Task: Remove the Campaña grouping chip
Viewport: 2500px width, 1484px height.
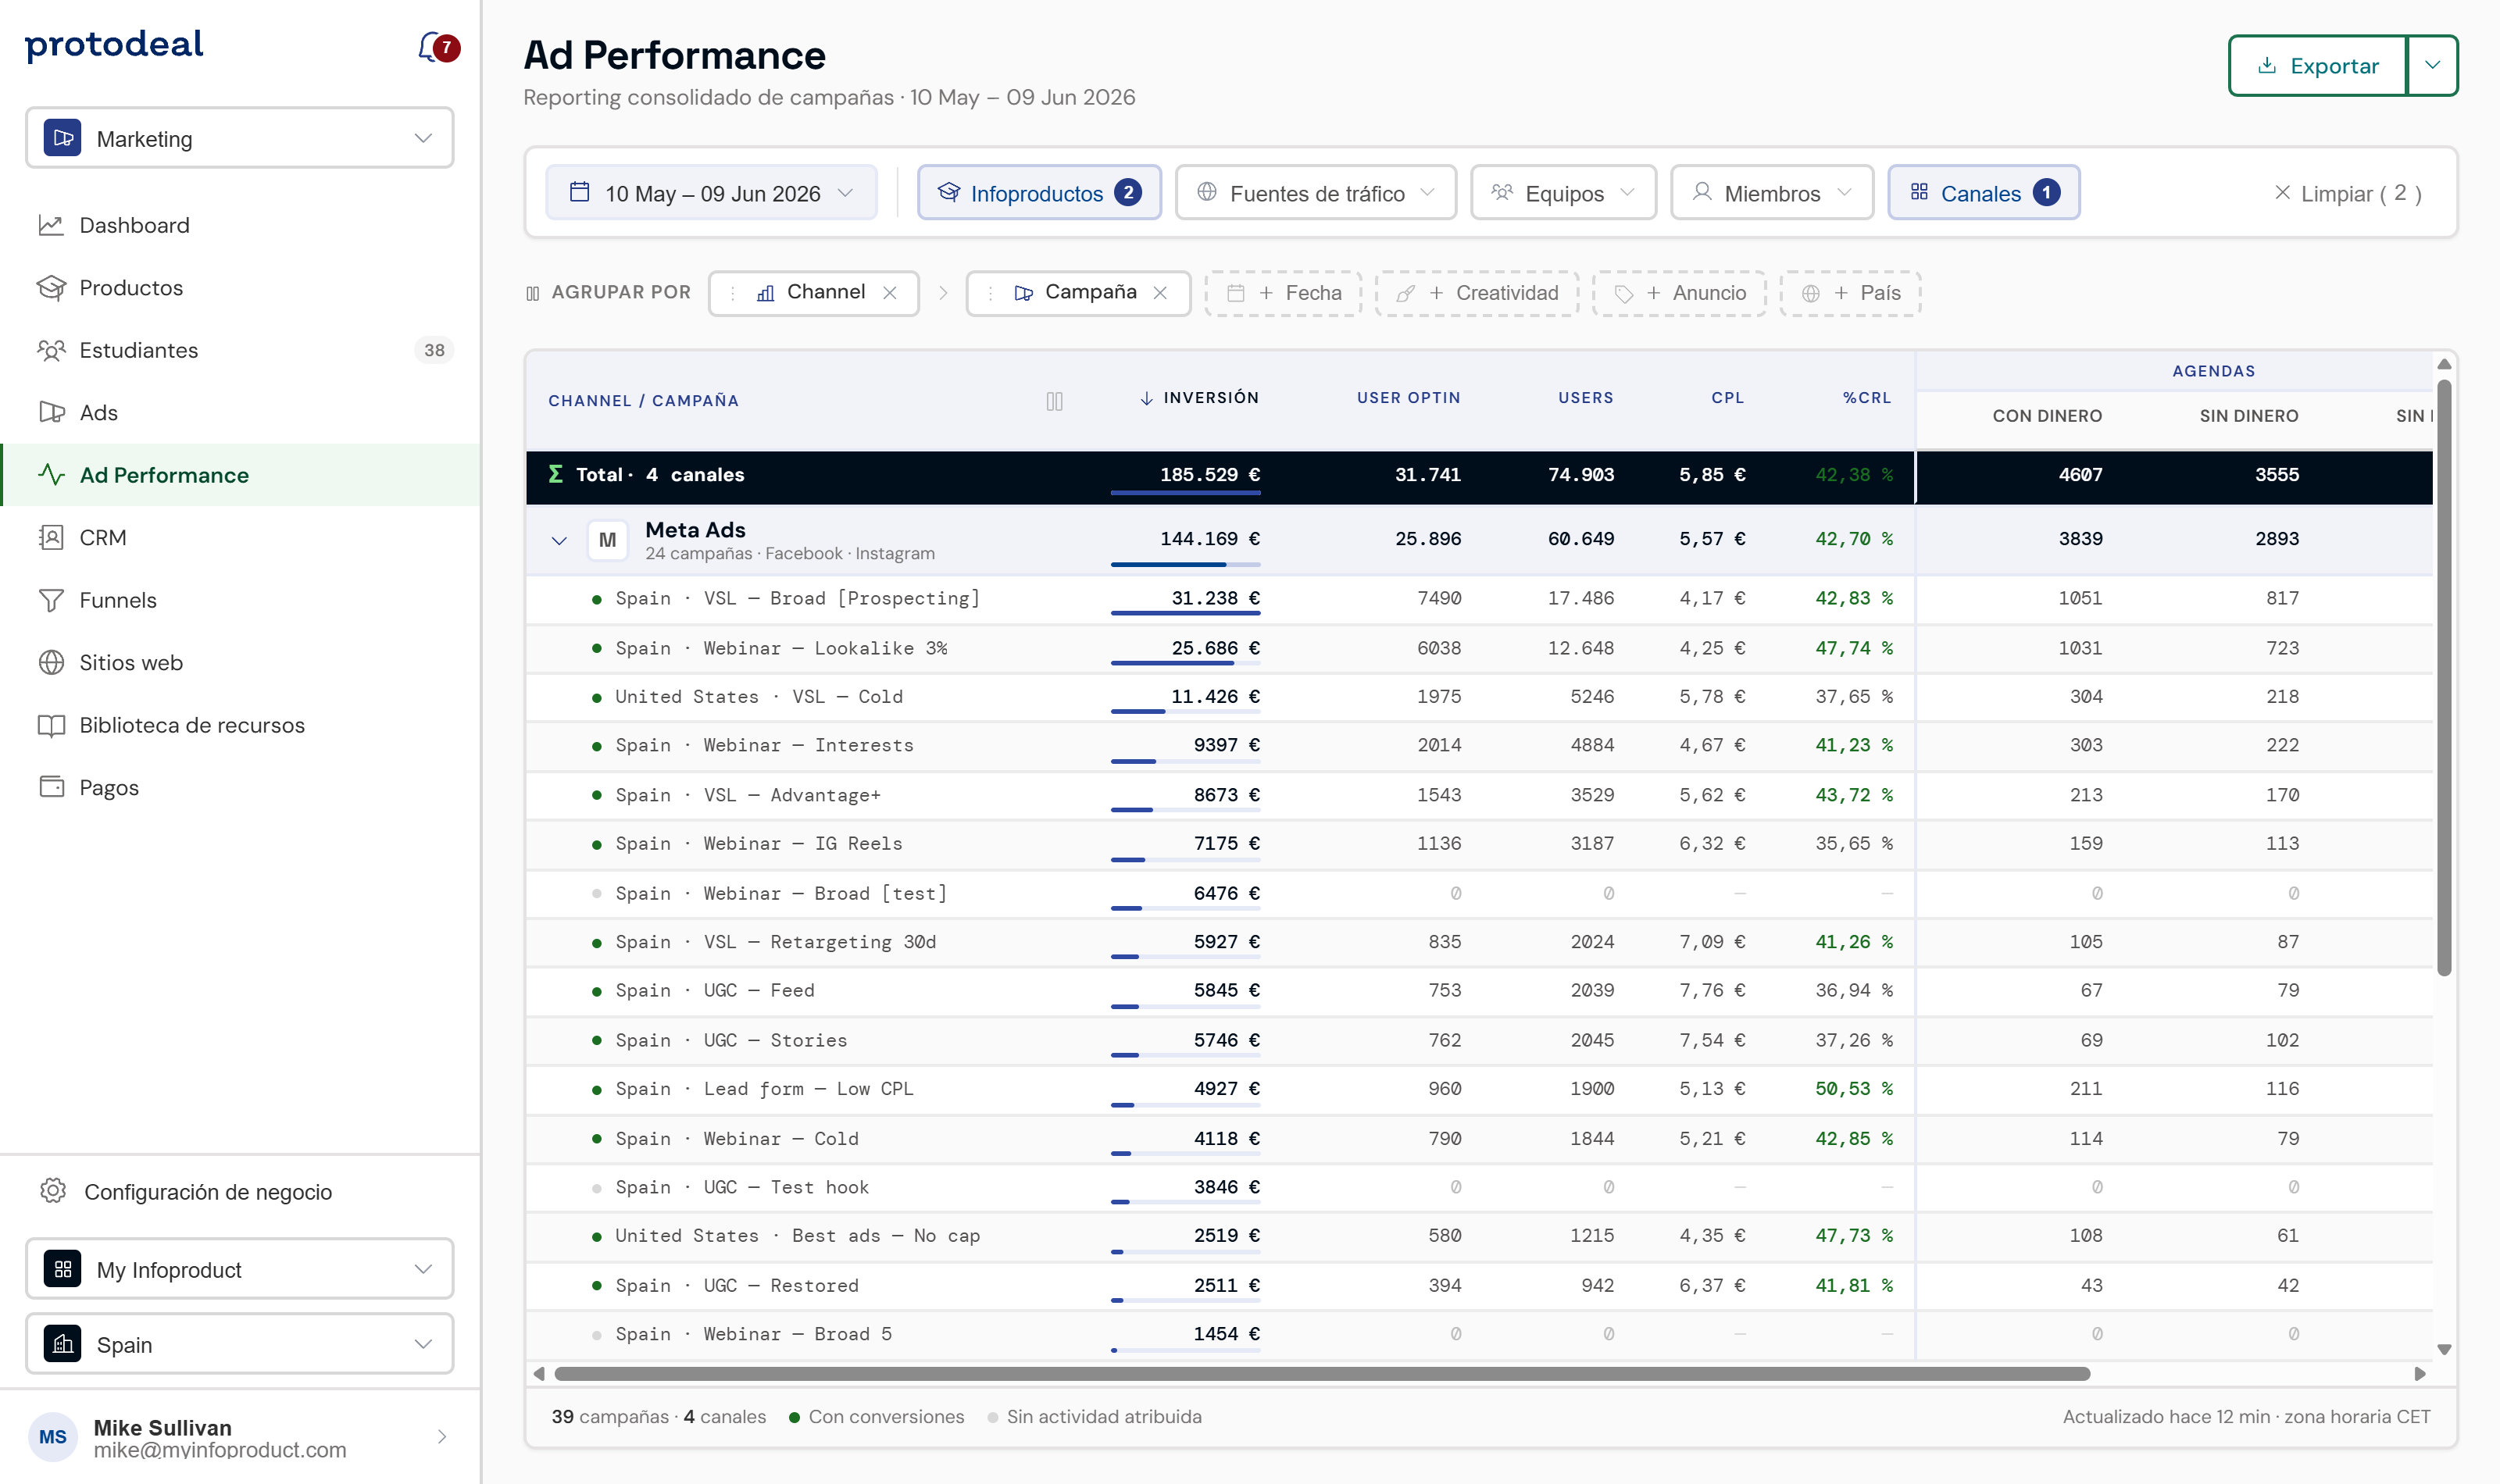Action: click(1160, 293)
